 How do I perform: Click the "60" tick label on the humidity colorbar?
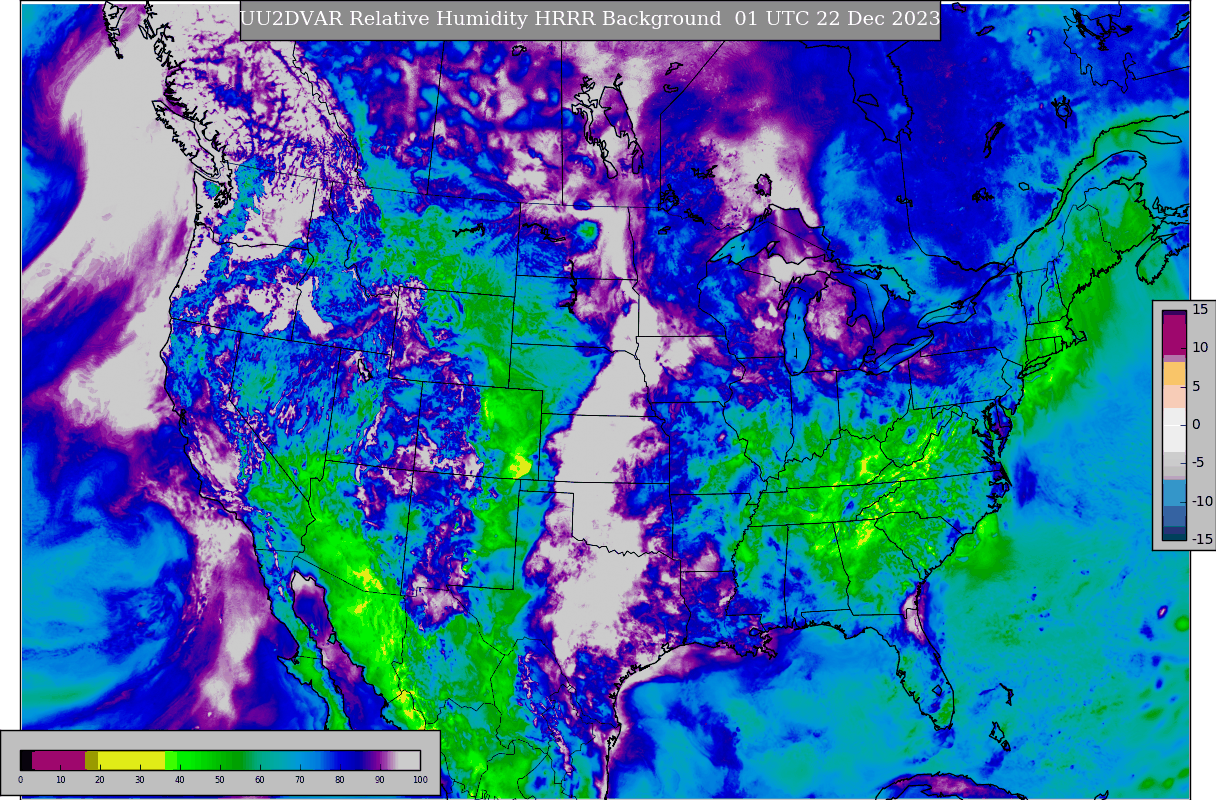(259, 780)
